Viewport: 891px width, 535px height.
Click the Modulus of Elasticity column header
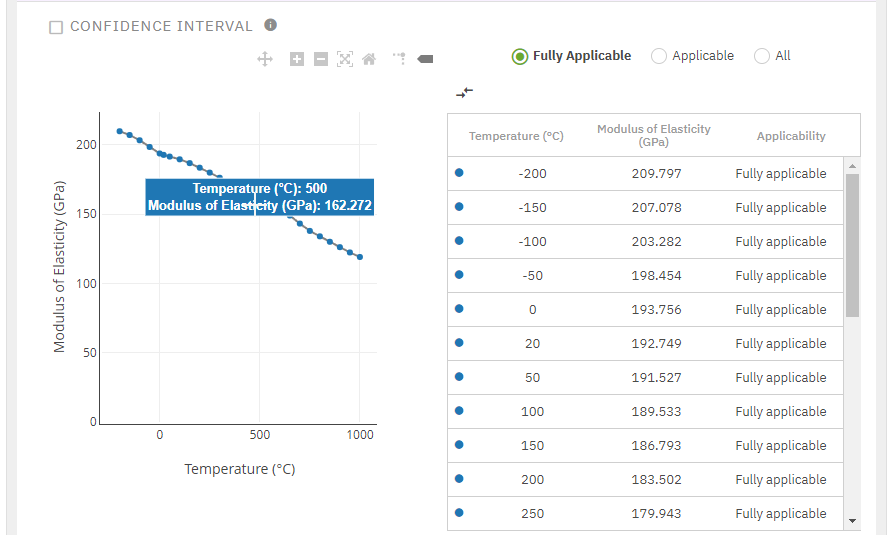tap(653, 136)
